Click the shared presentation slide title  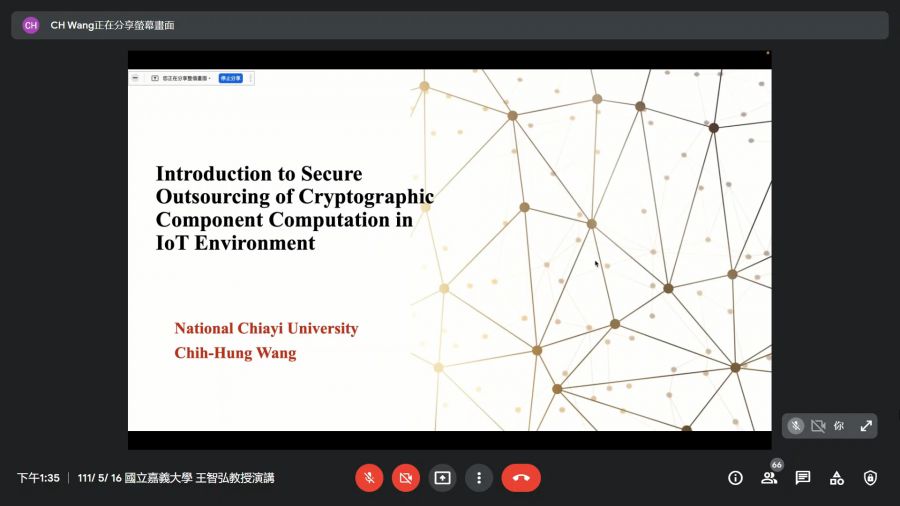pos(294,208)
